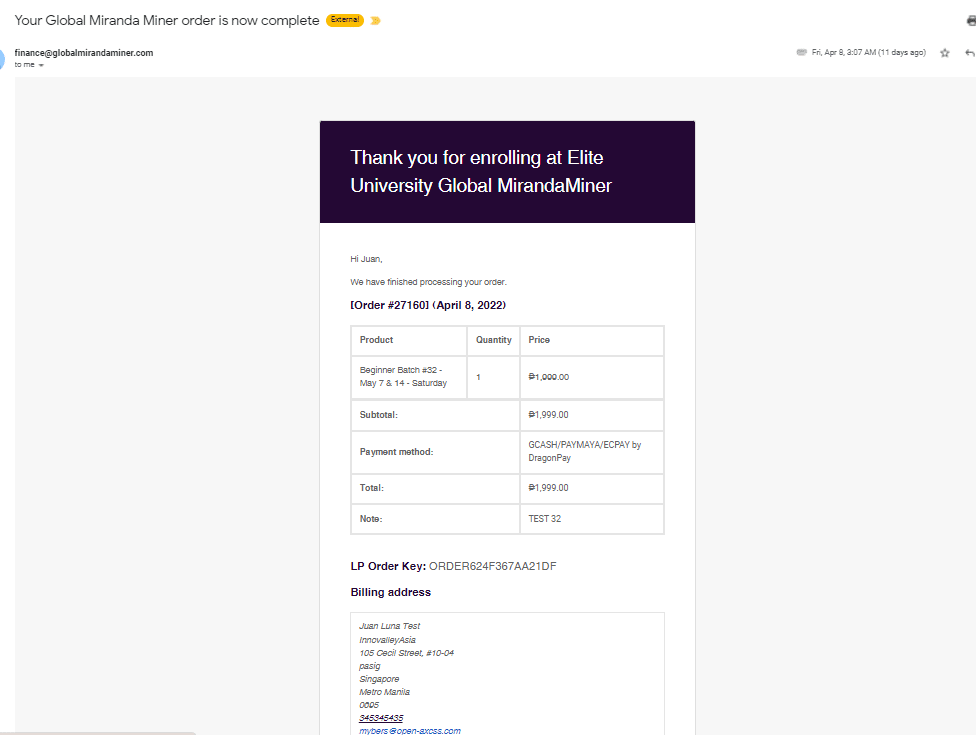
Task: Click the LP Order Key value
Action: pos(492,566)
